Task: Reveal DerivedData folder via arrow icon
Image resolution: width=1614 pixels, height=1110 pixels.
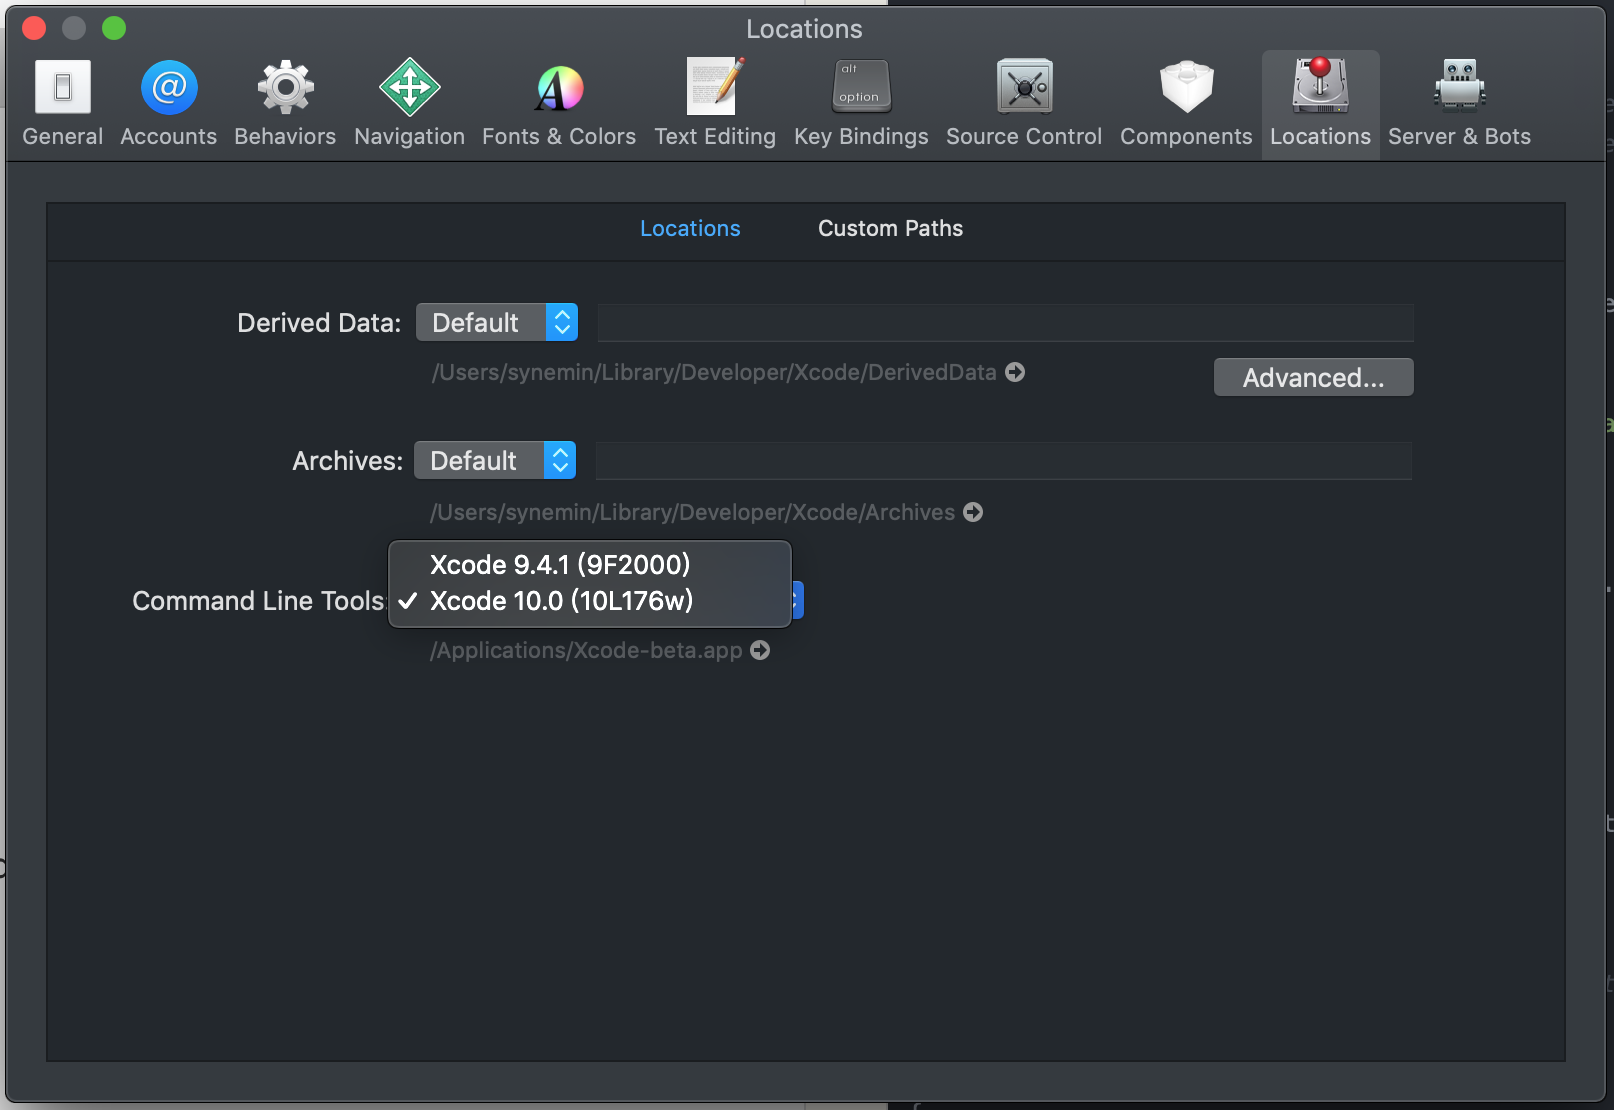Action: tap(1015, 372)
